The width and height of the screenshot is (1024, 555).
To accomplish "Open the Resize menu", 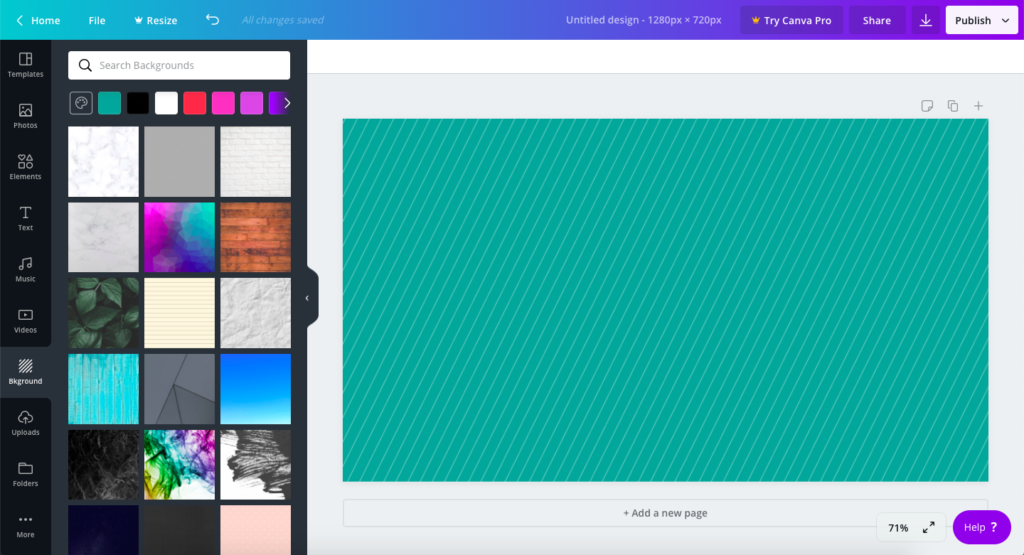I will pos(155,20).
